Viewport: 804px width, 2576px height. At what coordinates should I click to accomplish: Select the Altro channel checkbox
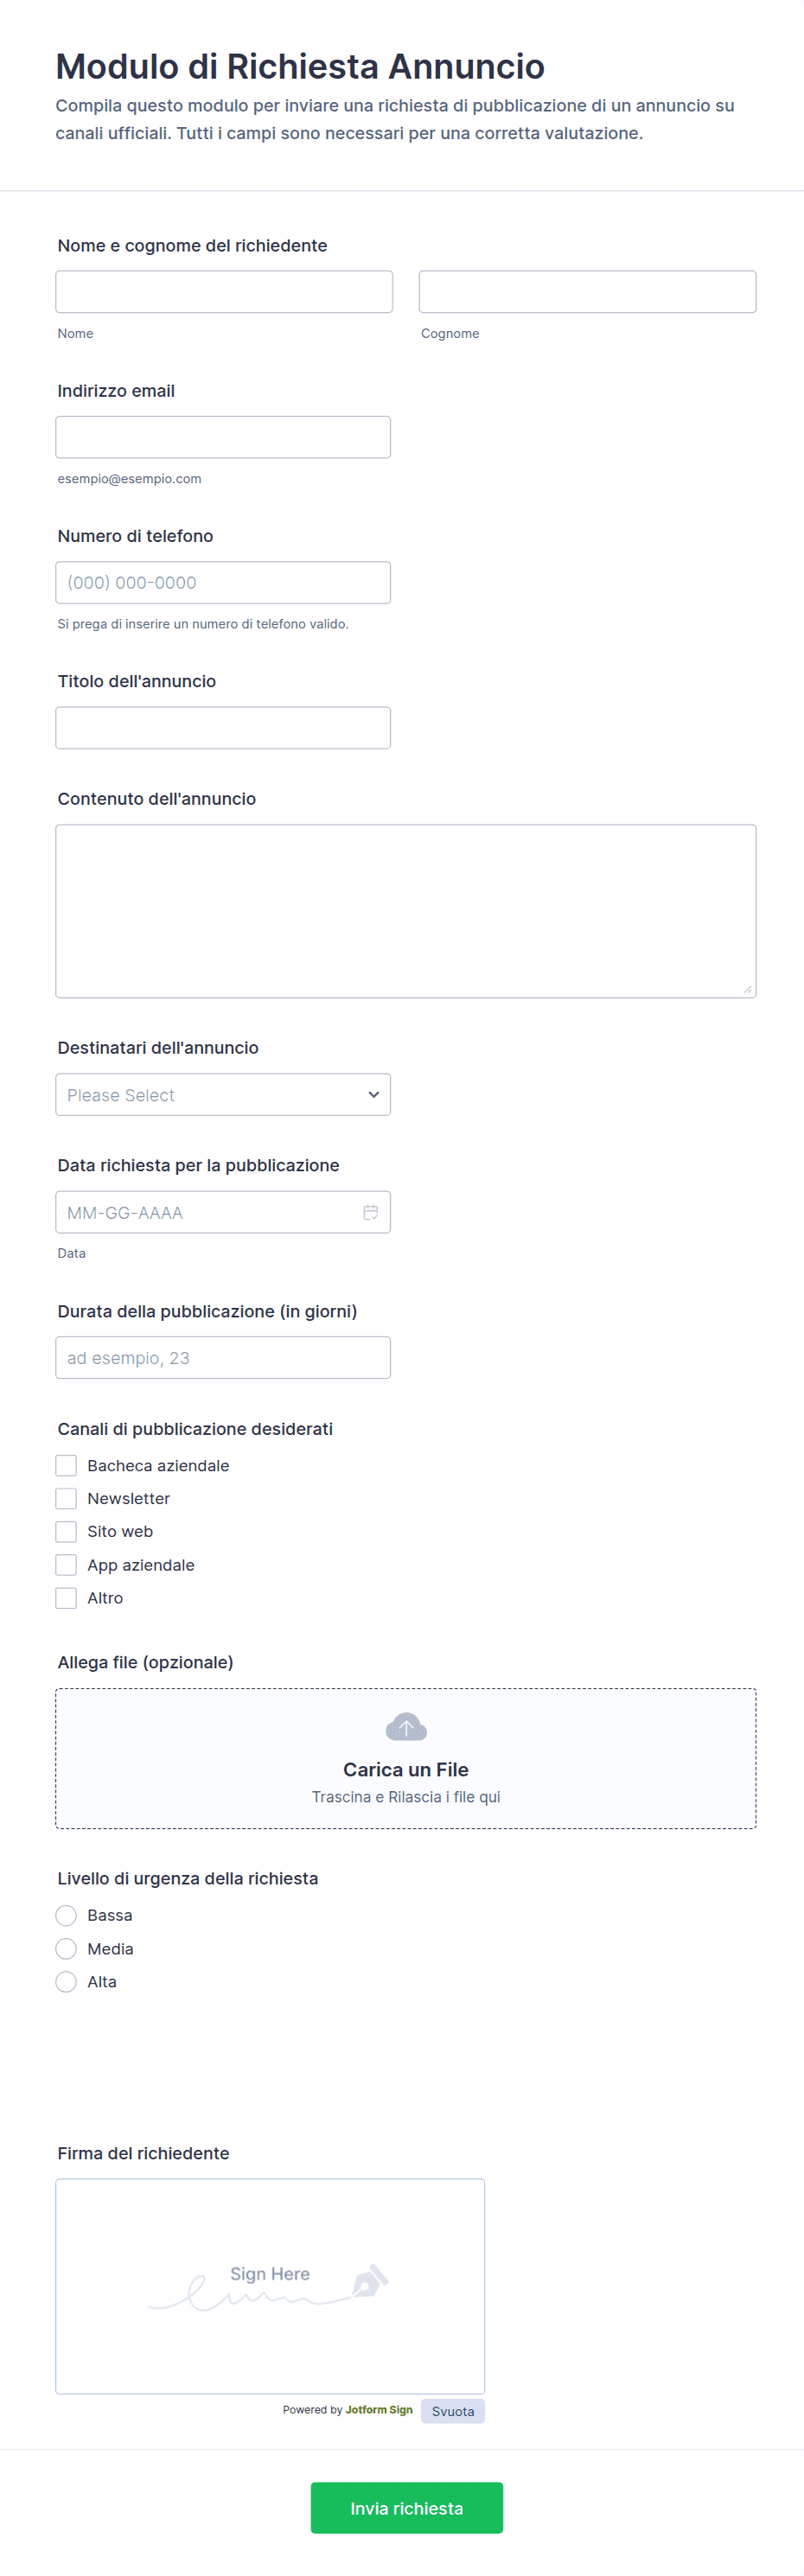tap(66, 1598)
